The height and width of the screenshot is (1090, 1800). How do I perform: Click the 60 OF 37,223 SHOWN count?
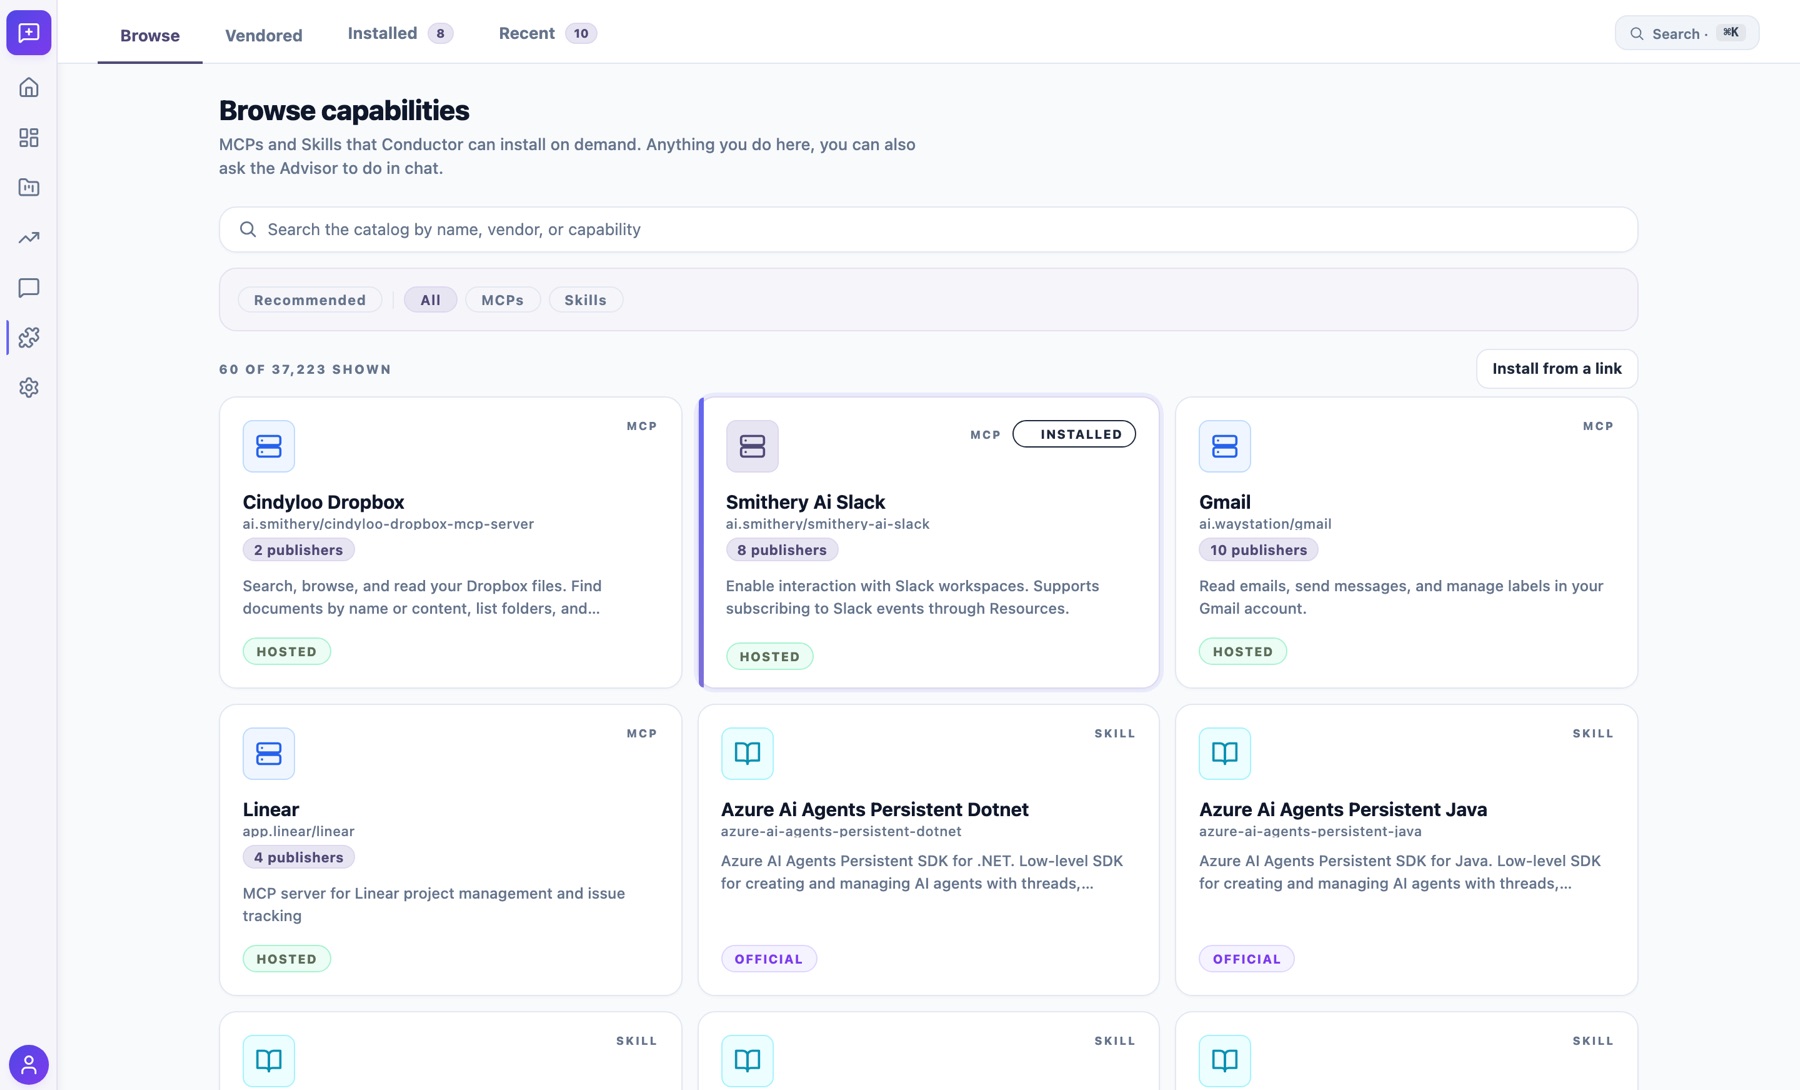[305, 369]
